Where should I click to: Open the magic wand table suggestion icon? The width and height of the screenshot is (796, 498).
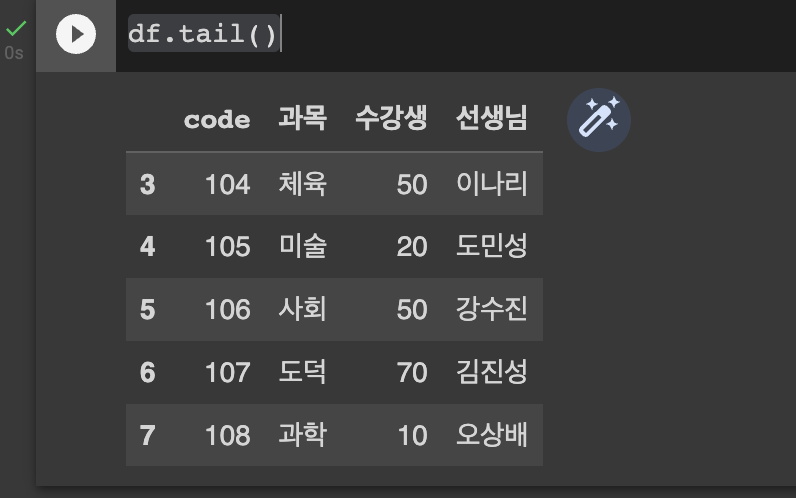point(599,120)
